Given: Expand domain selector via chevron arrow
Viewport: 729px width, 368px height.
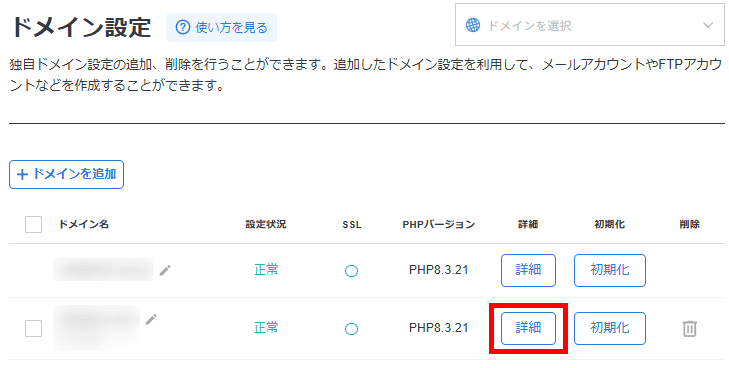Looking at the screenshot, I should point(708,25).
